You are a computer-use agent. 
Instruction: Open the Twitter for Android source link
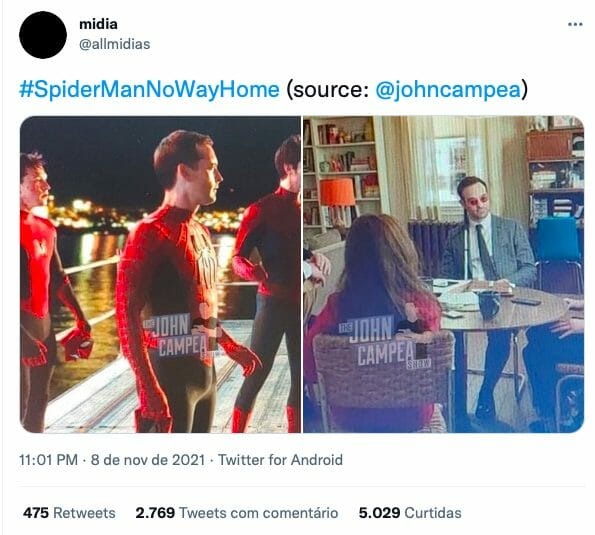coord(280,460)
